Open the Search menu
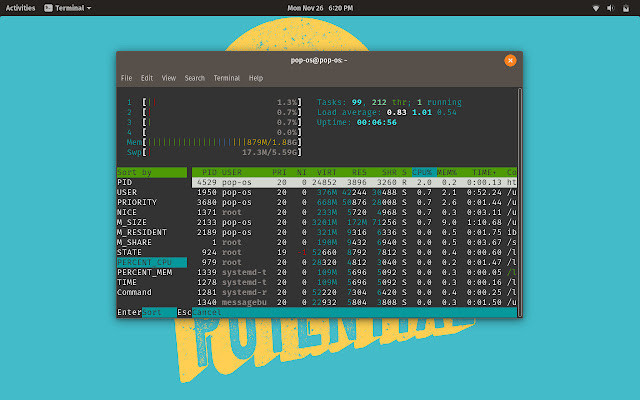 tap(194, 78)
